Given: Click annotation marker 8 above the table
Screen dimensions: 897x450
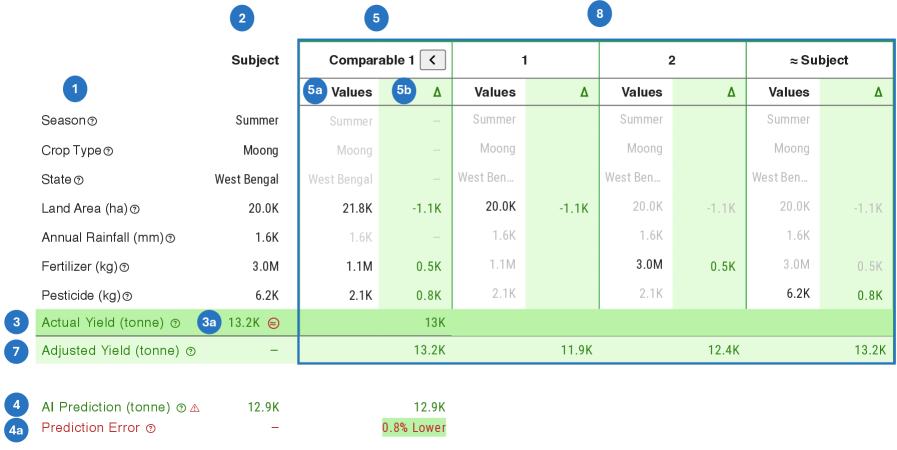Looking at the screenshot, I should 599,14.
